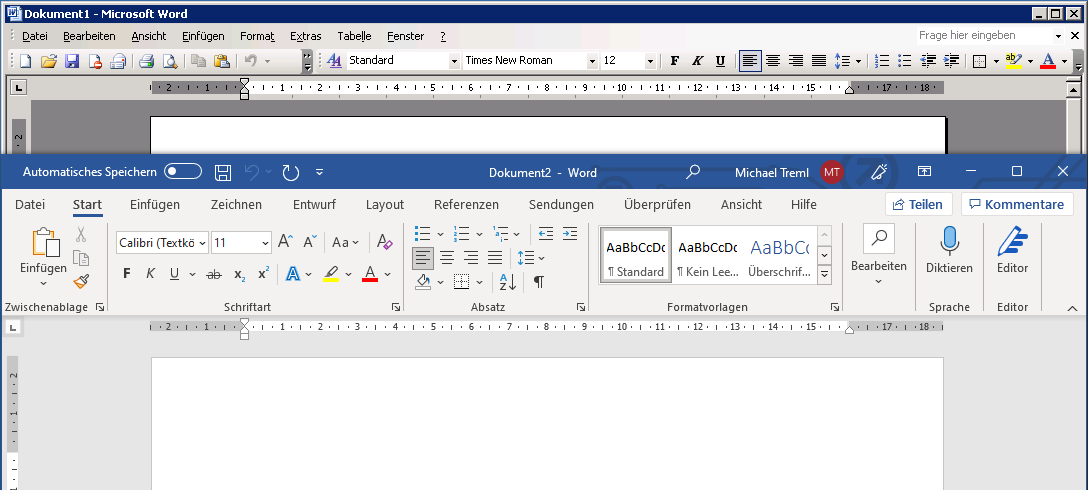Click the Clear Formatting eraser icon
This screenshot has width=1088, height=490.
pyautogui.click(x=384, y=242)
